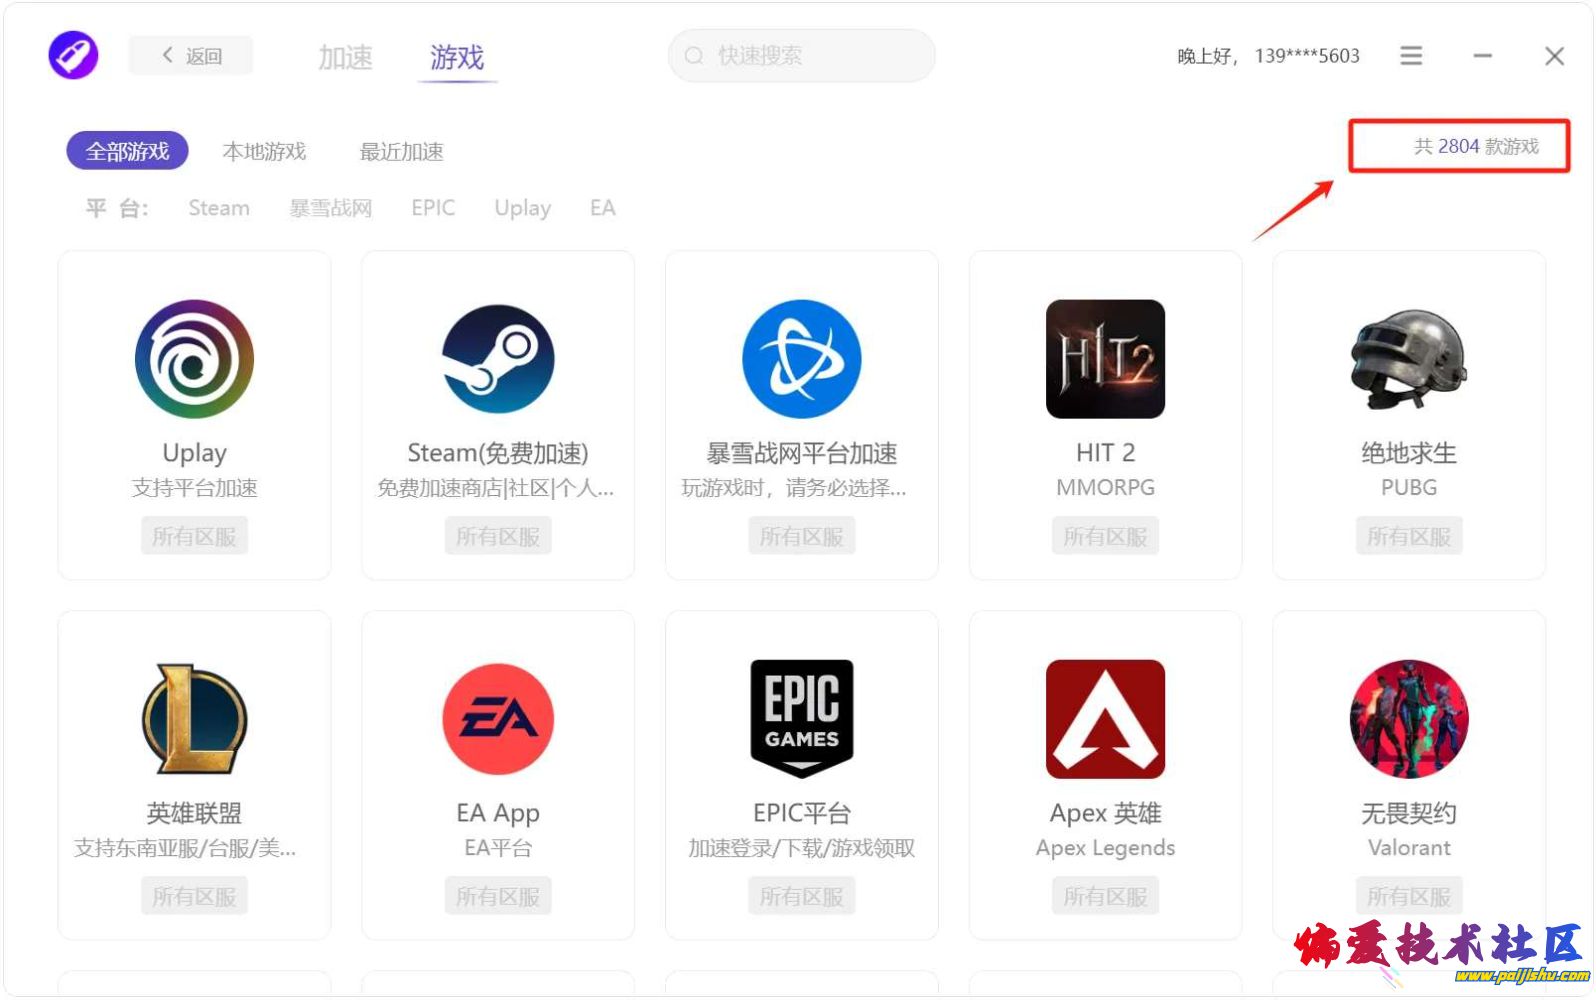Click the 返回 back button
This screenshot has width=1596, height=1000.
point(191,56)
